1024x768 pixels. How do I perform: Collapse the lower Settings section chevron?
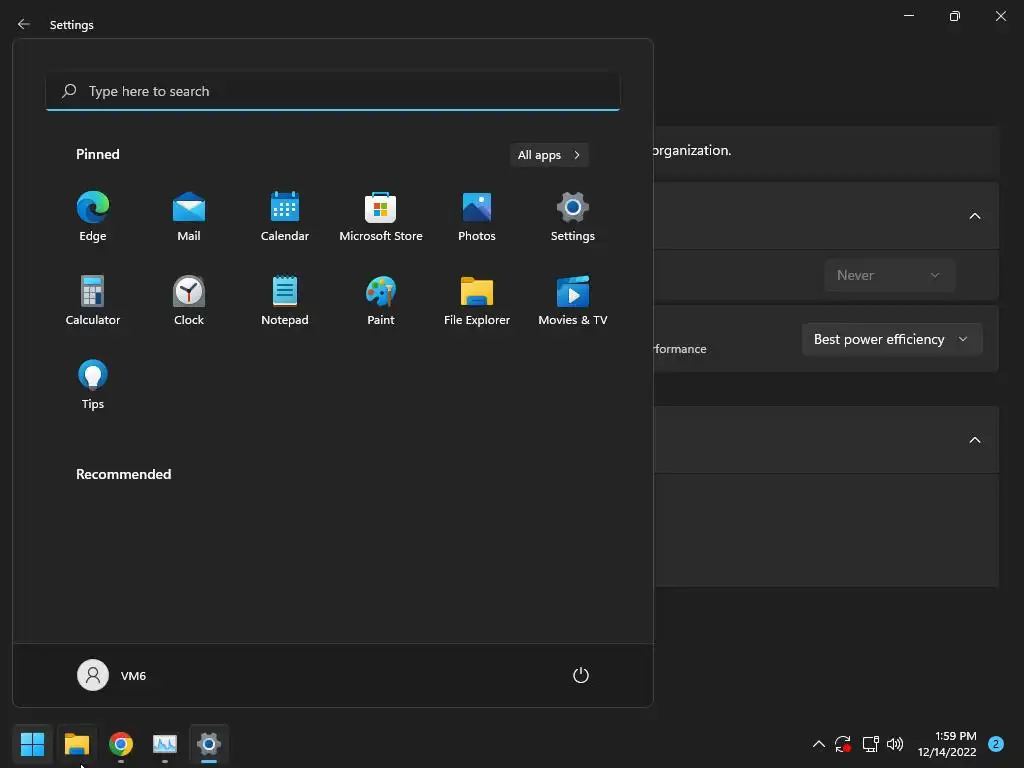975,440
